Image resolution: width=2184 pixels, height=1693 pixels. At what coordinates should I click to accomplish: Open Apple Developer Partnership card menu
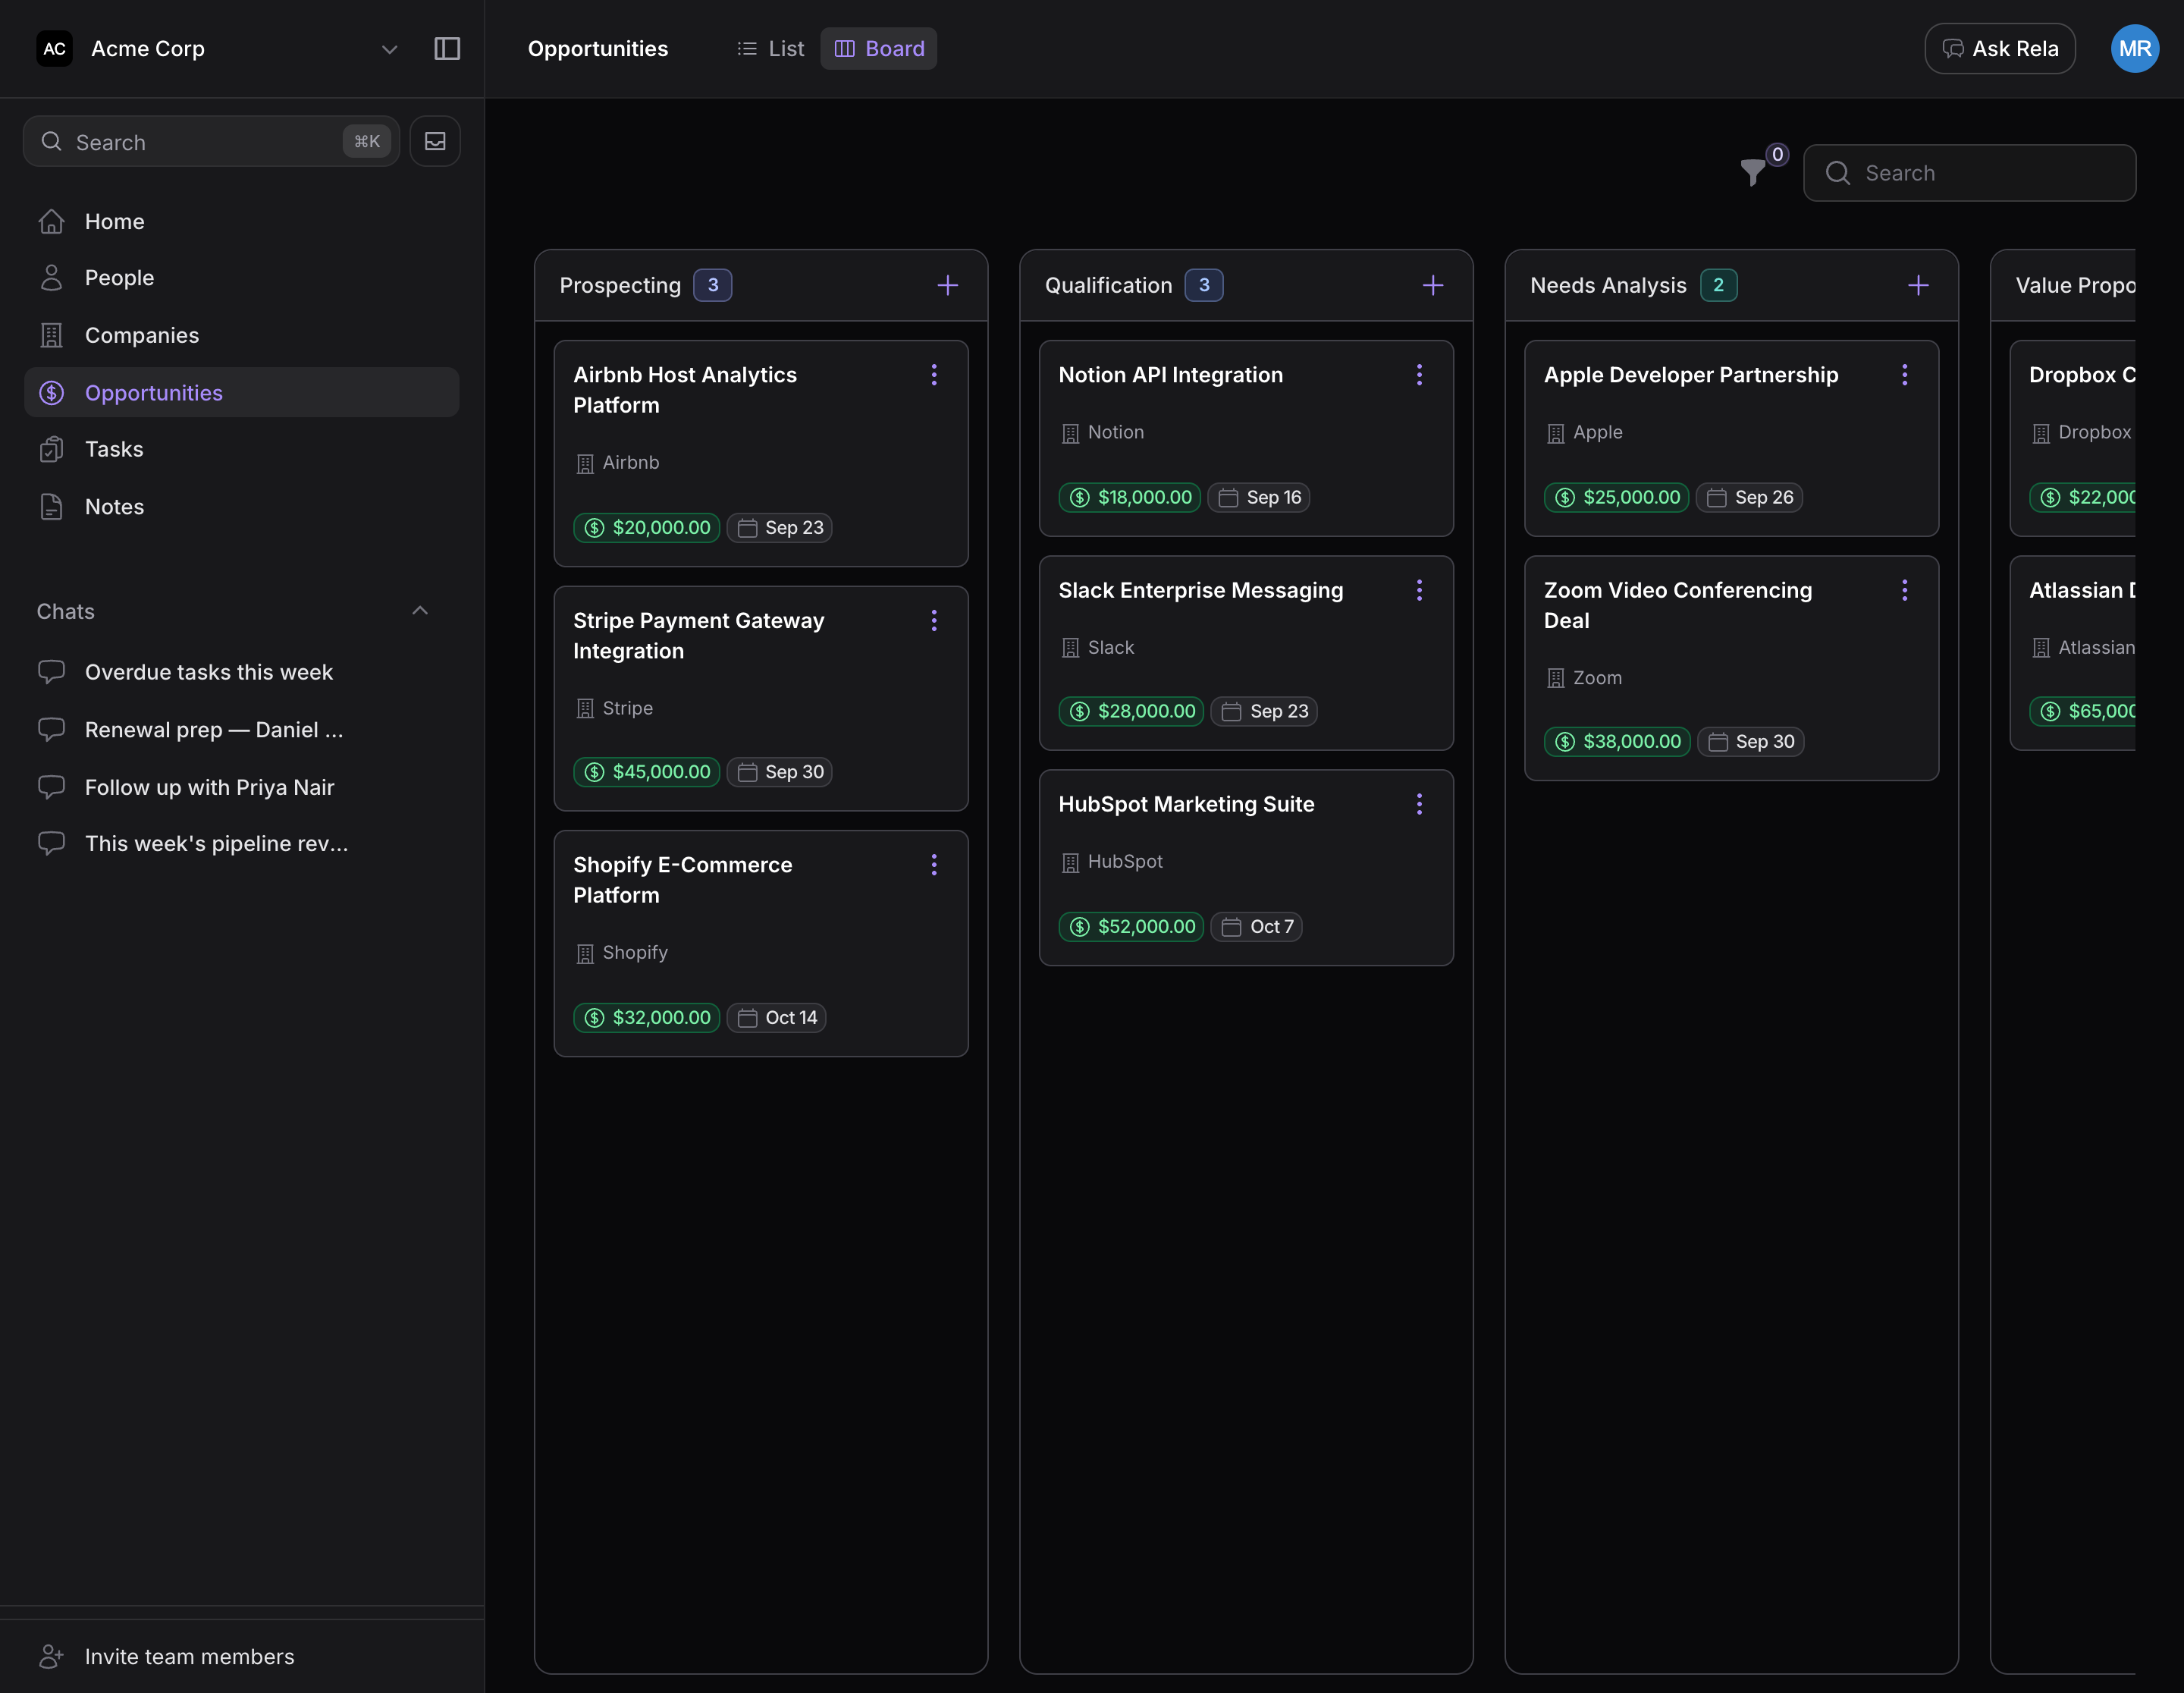point(1904,375)
